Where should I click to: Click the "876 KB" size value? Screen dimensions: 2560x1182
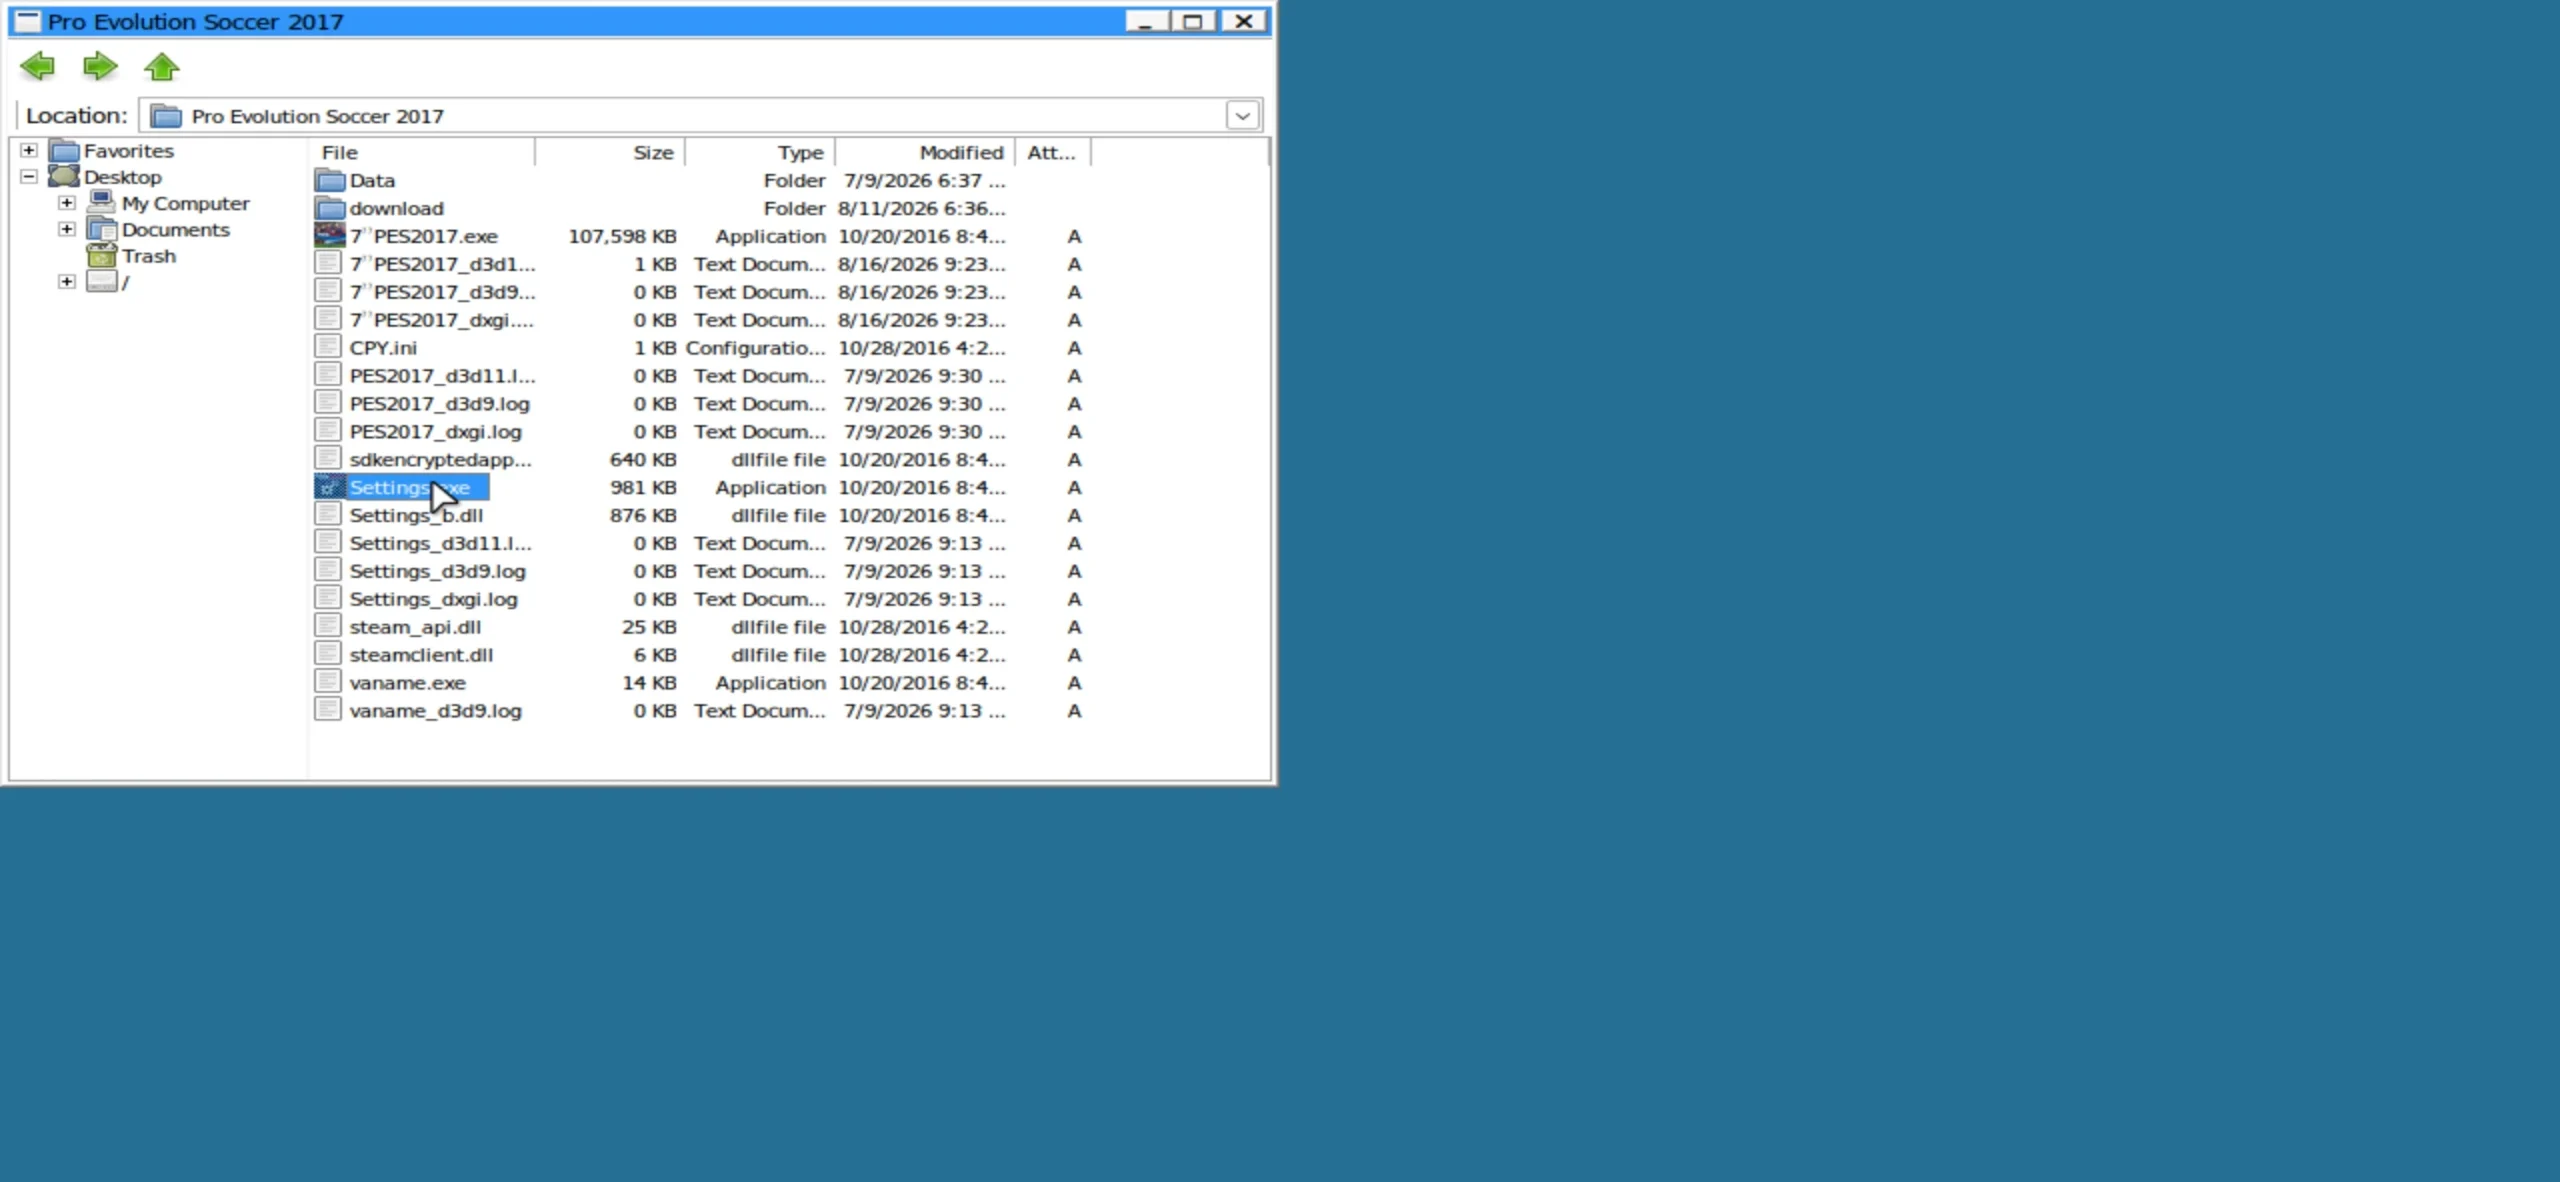coord(643,516)
